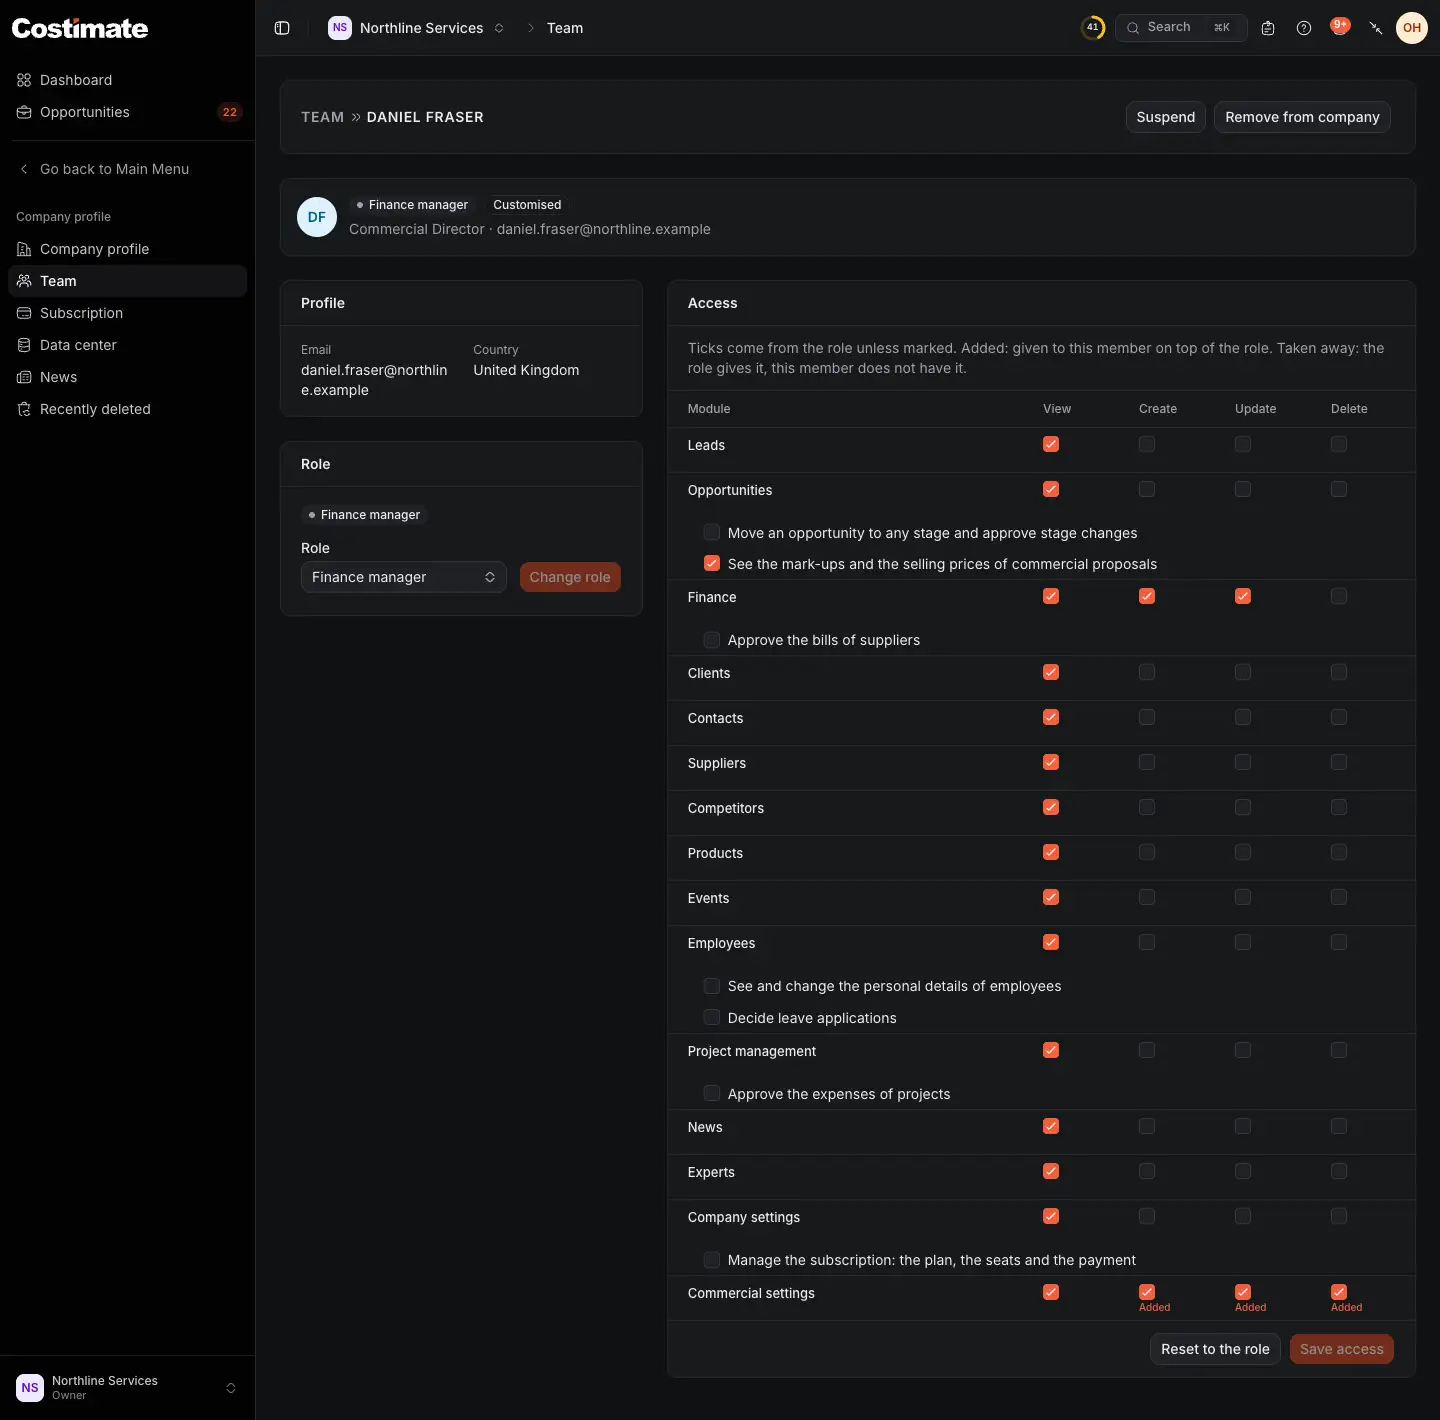Open notifications with the 9+ badge
The image size is (1440, 1420).
pyautogui.click(x=1340, y=27)
